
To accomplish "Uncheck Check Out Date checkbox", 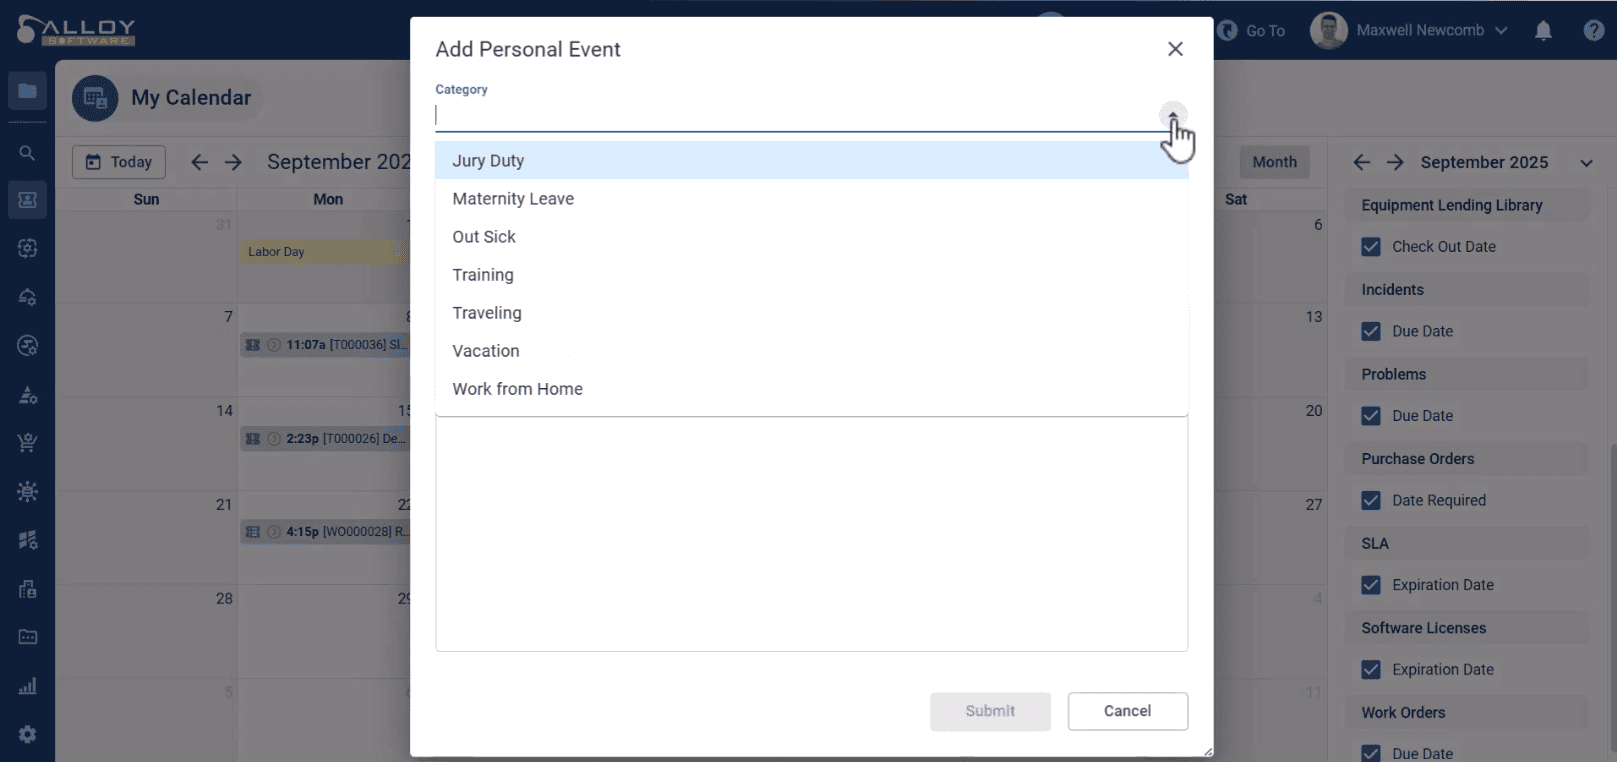I will pos(1371,247).
